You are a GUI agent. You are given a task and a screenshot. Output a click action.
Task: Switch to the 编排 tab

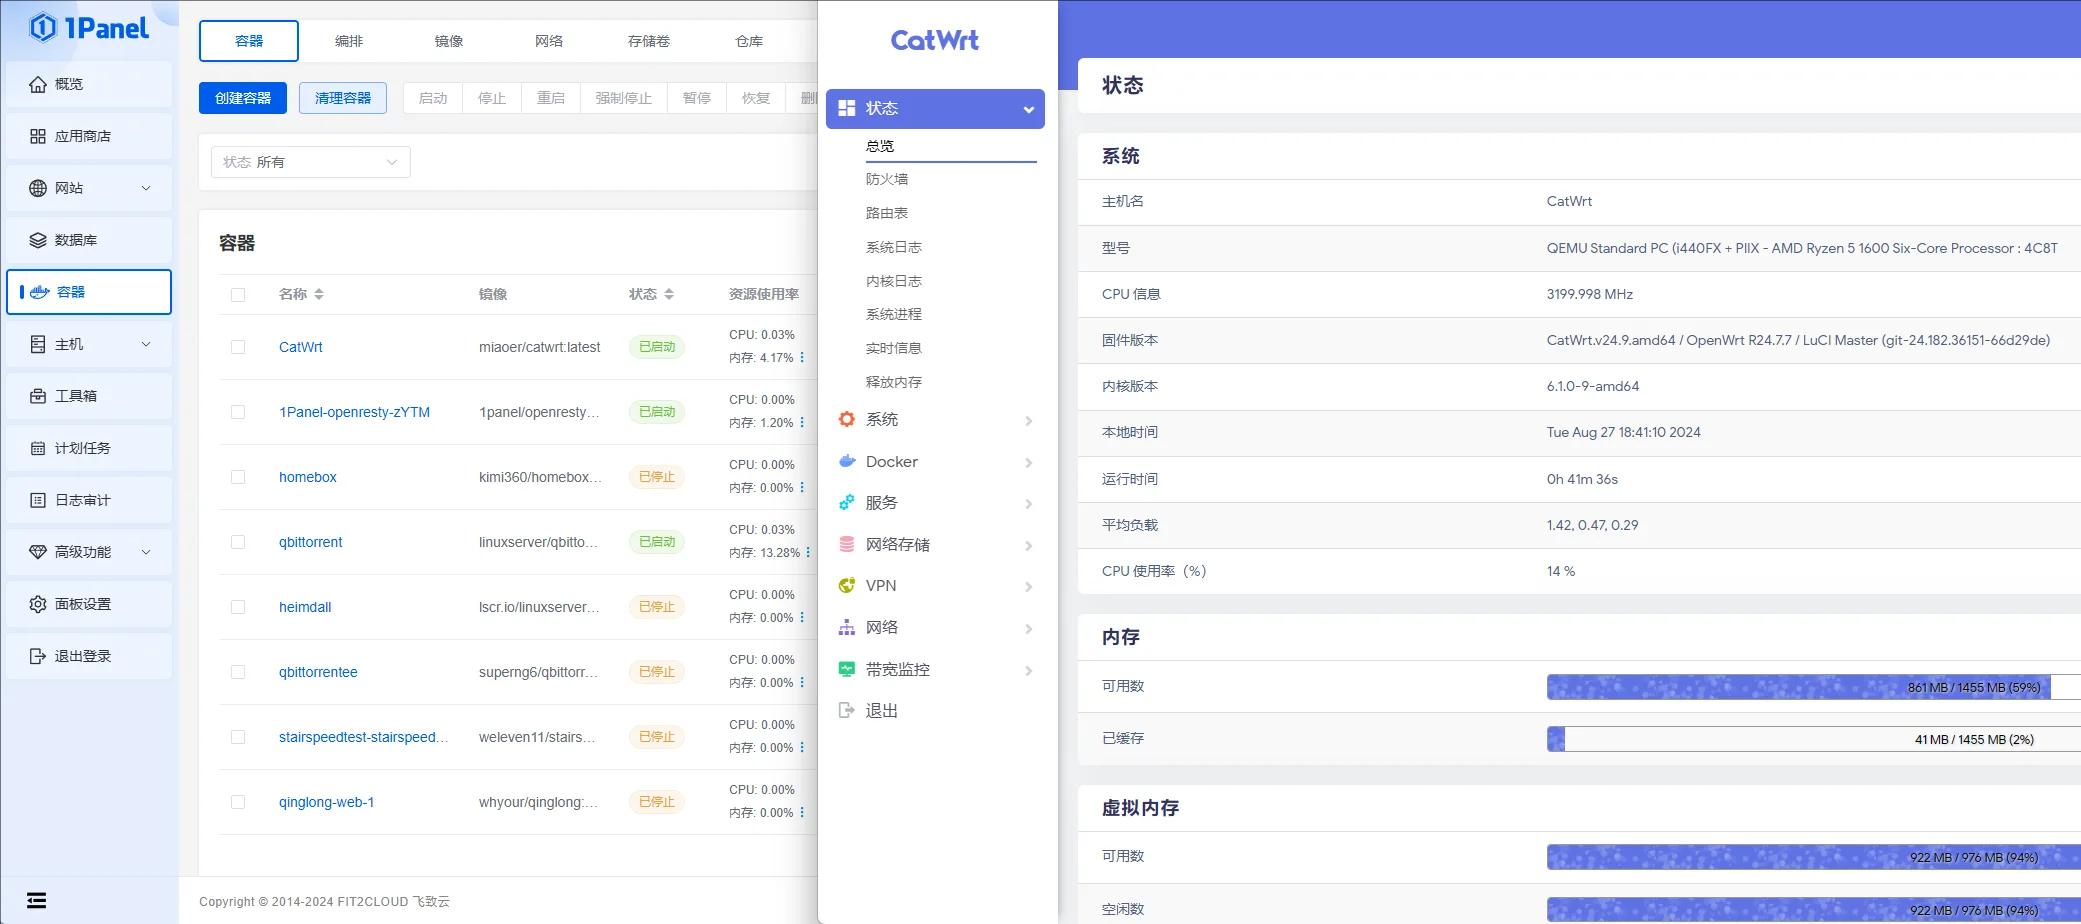coord(349,41)
